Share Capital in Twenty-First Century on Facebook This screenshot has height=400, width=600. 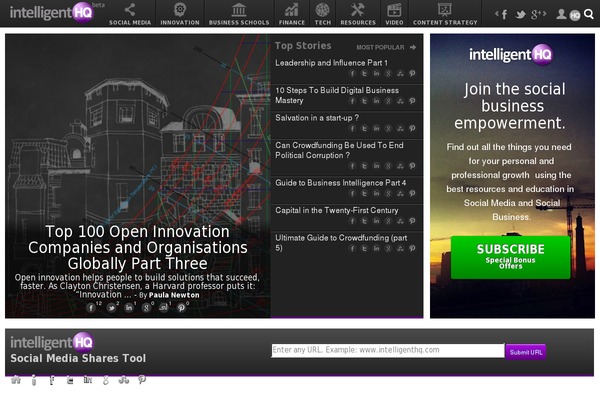(x=352, y=221)
